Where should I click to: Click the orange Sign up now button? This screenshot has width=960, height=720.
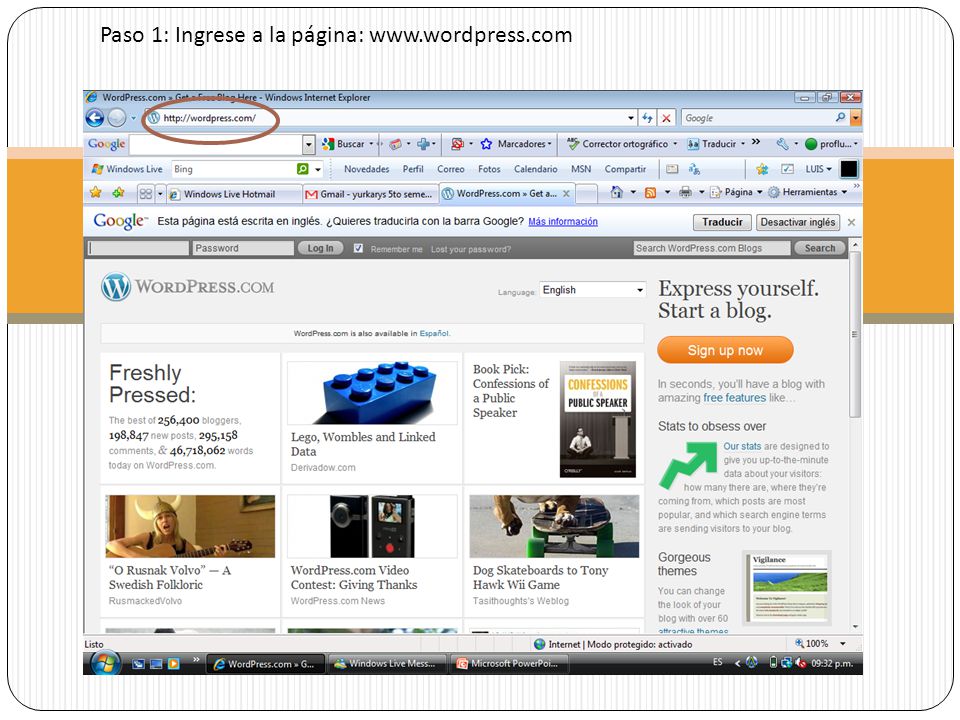[725, 350]
